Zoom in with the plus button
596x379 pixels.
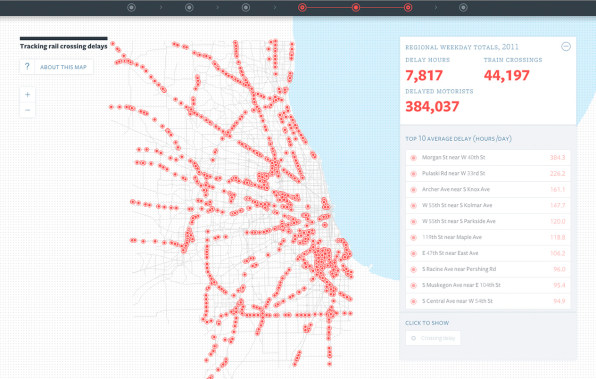(x=27, y=95)
